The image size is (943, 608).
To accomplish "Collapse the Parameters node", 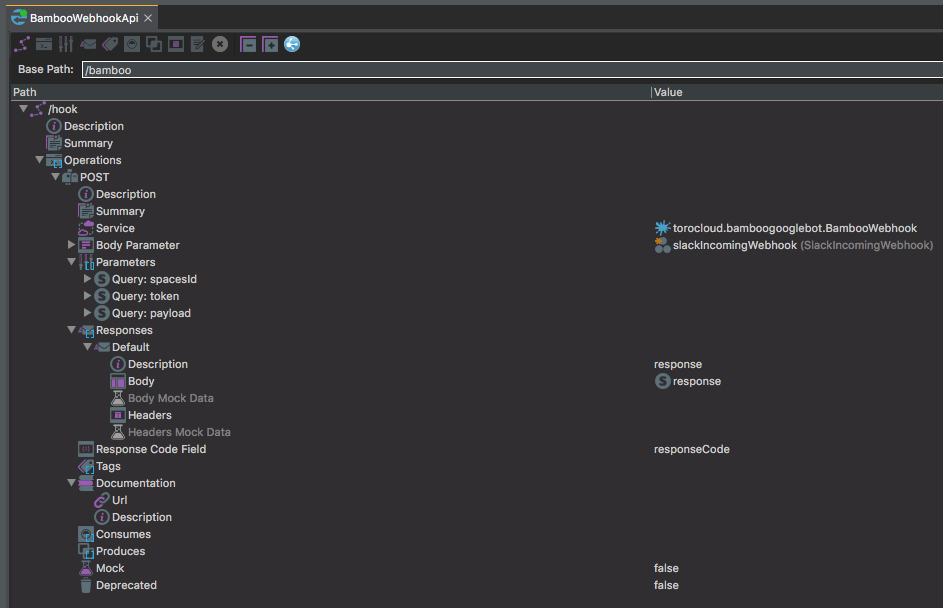I will pos(71,262).
